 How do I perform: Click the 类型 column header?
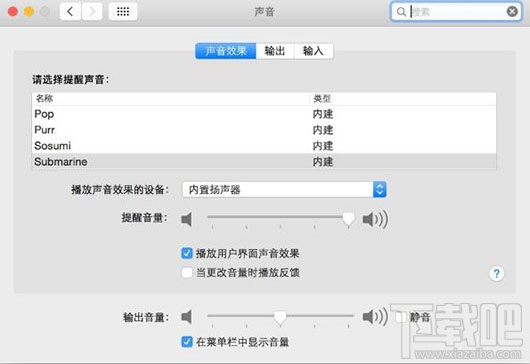[x=403, y=98]
